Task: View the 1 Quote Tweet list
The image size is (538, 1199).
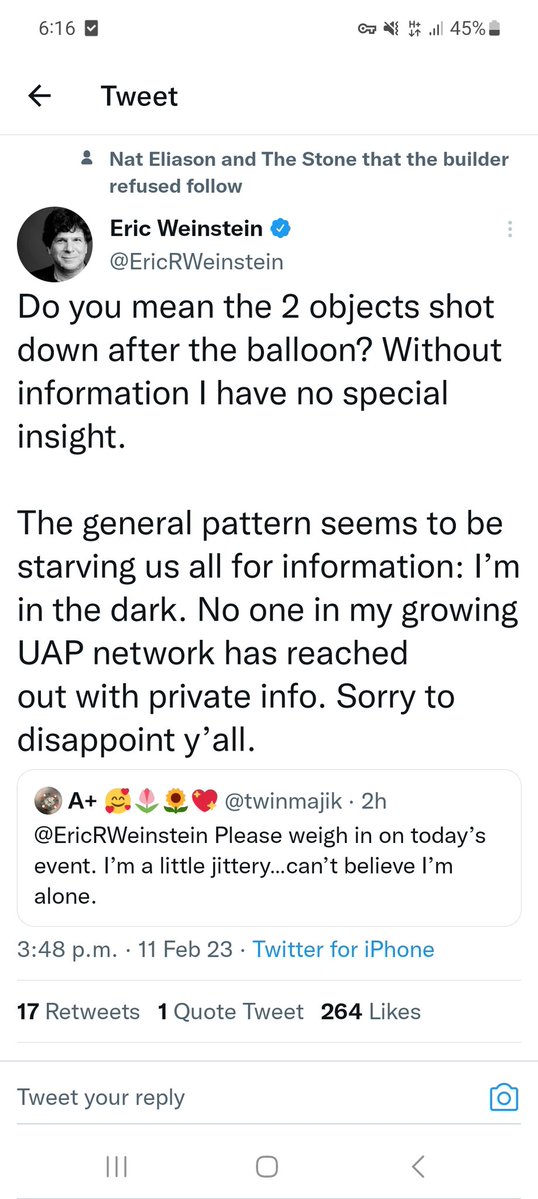Action: [x=230, y=1012]
